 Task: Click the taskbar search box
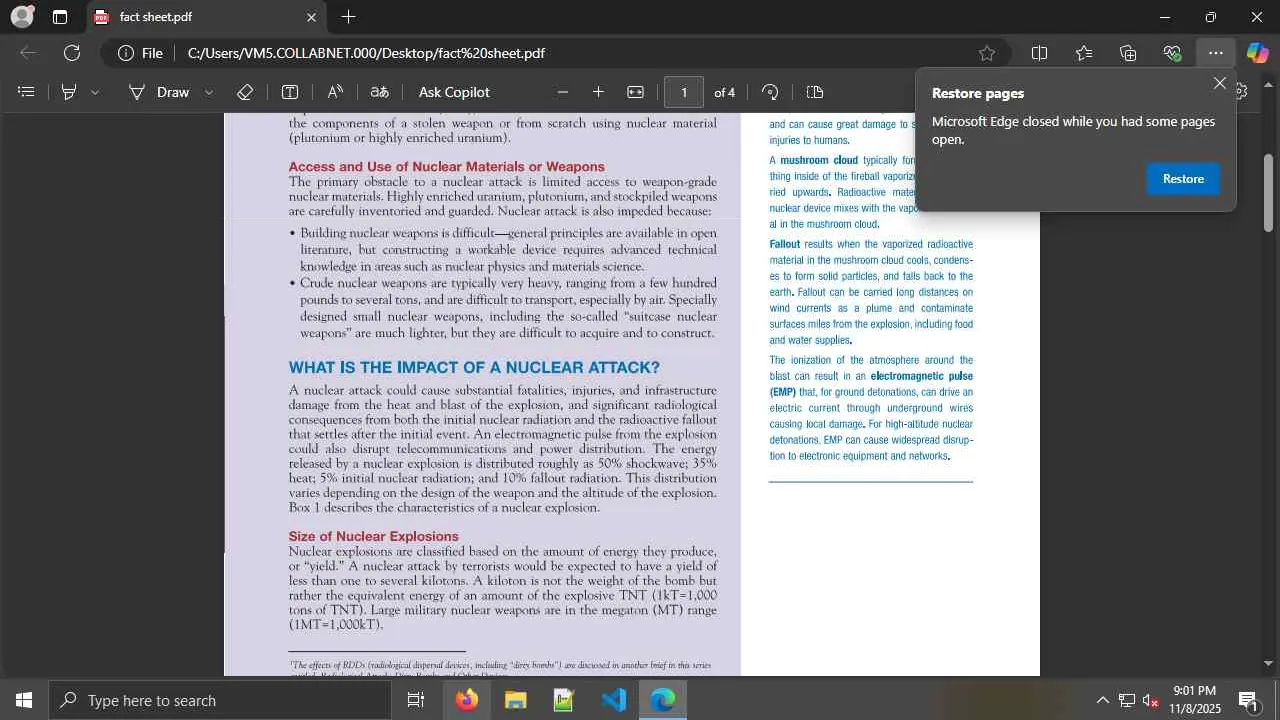click(x=219, y=700)
